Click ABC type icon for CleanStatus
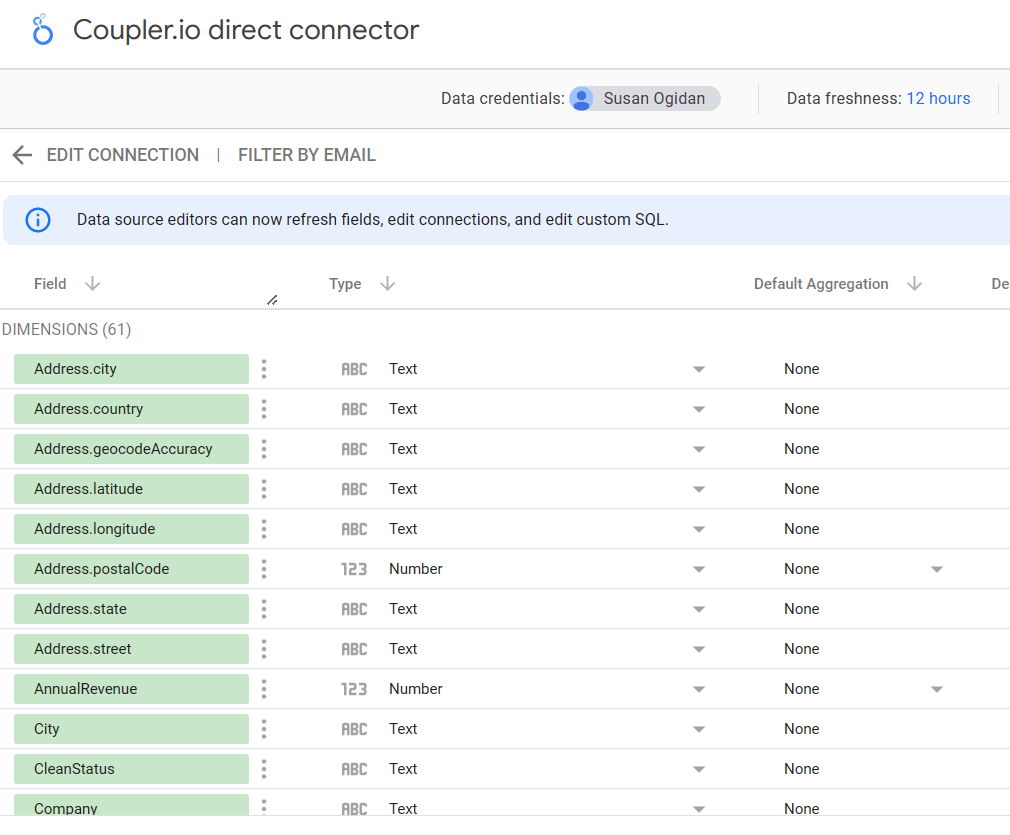 click(354, 769)
